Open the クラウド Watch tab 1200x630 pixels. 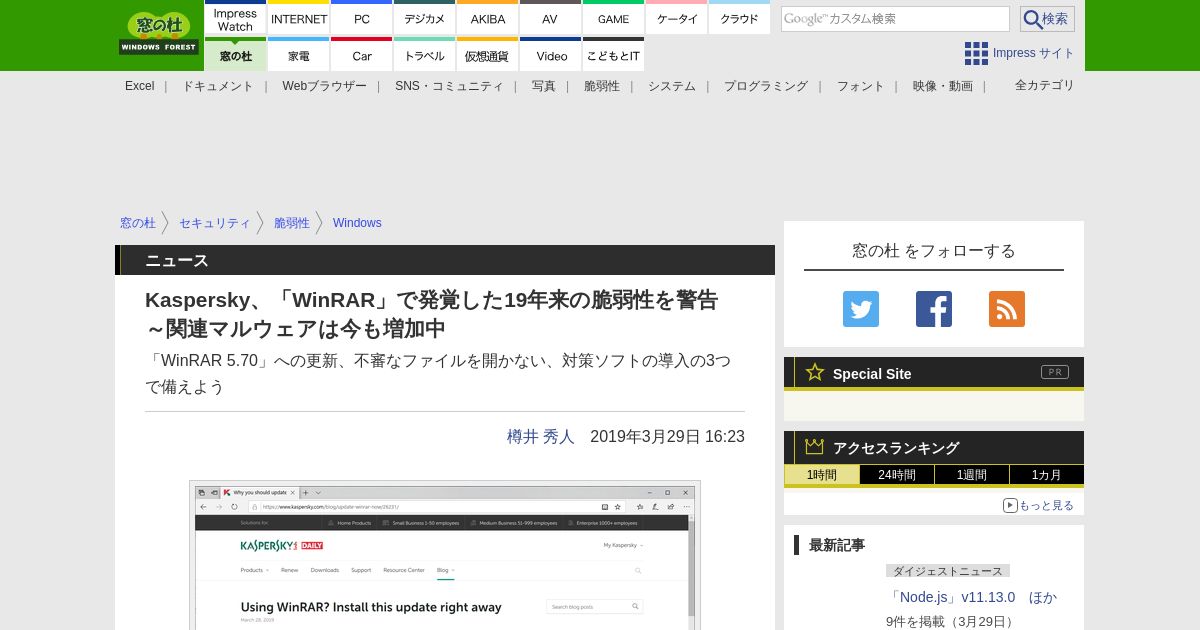739,18
